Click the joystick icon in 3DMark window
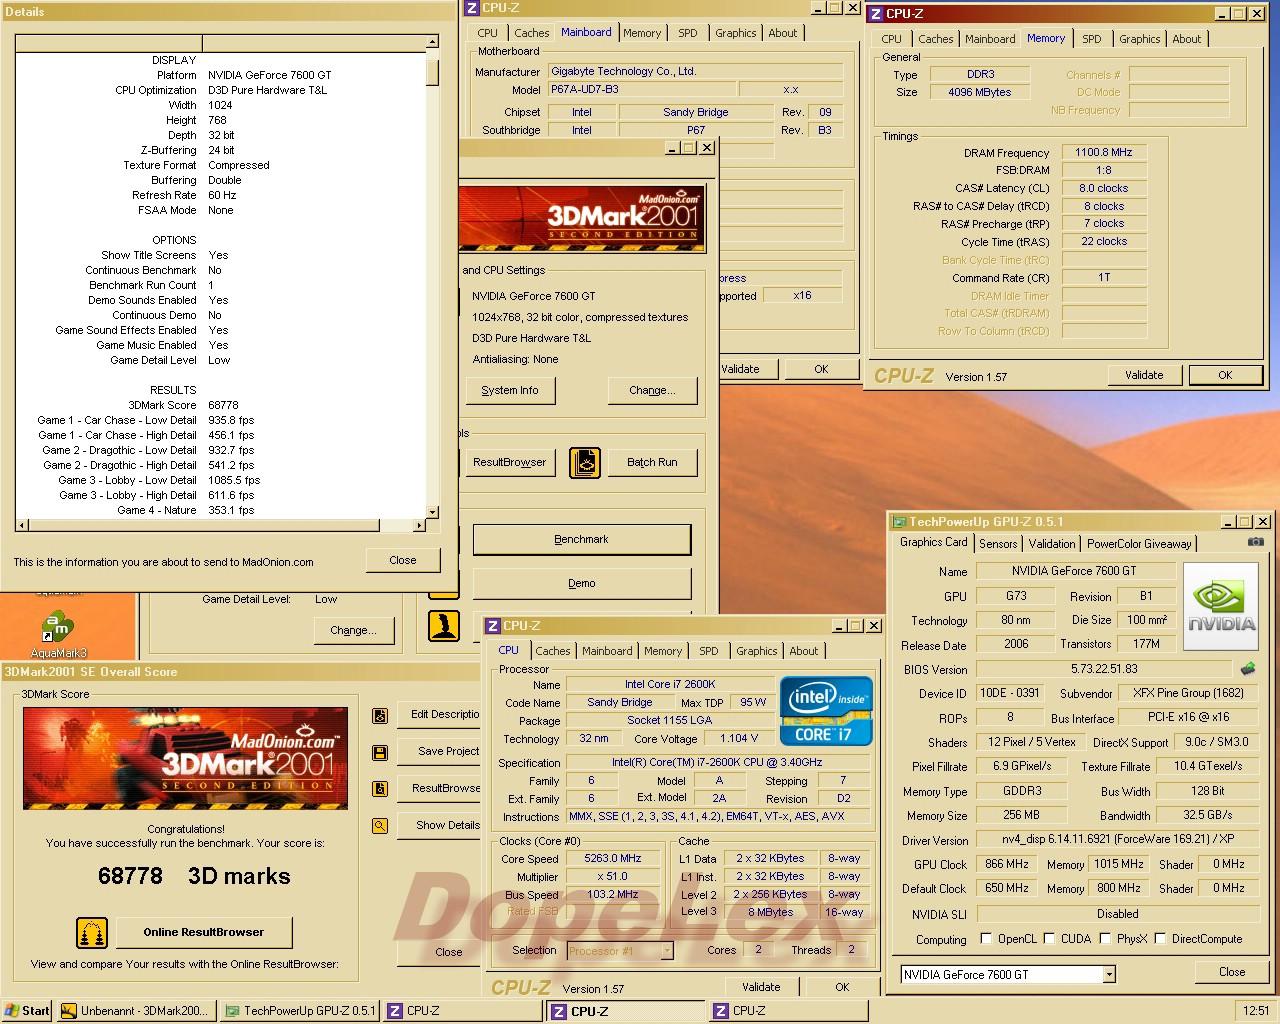 (444, 626)
